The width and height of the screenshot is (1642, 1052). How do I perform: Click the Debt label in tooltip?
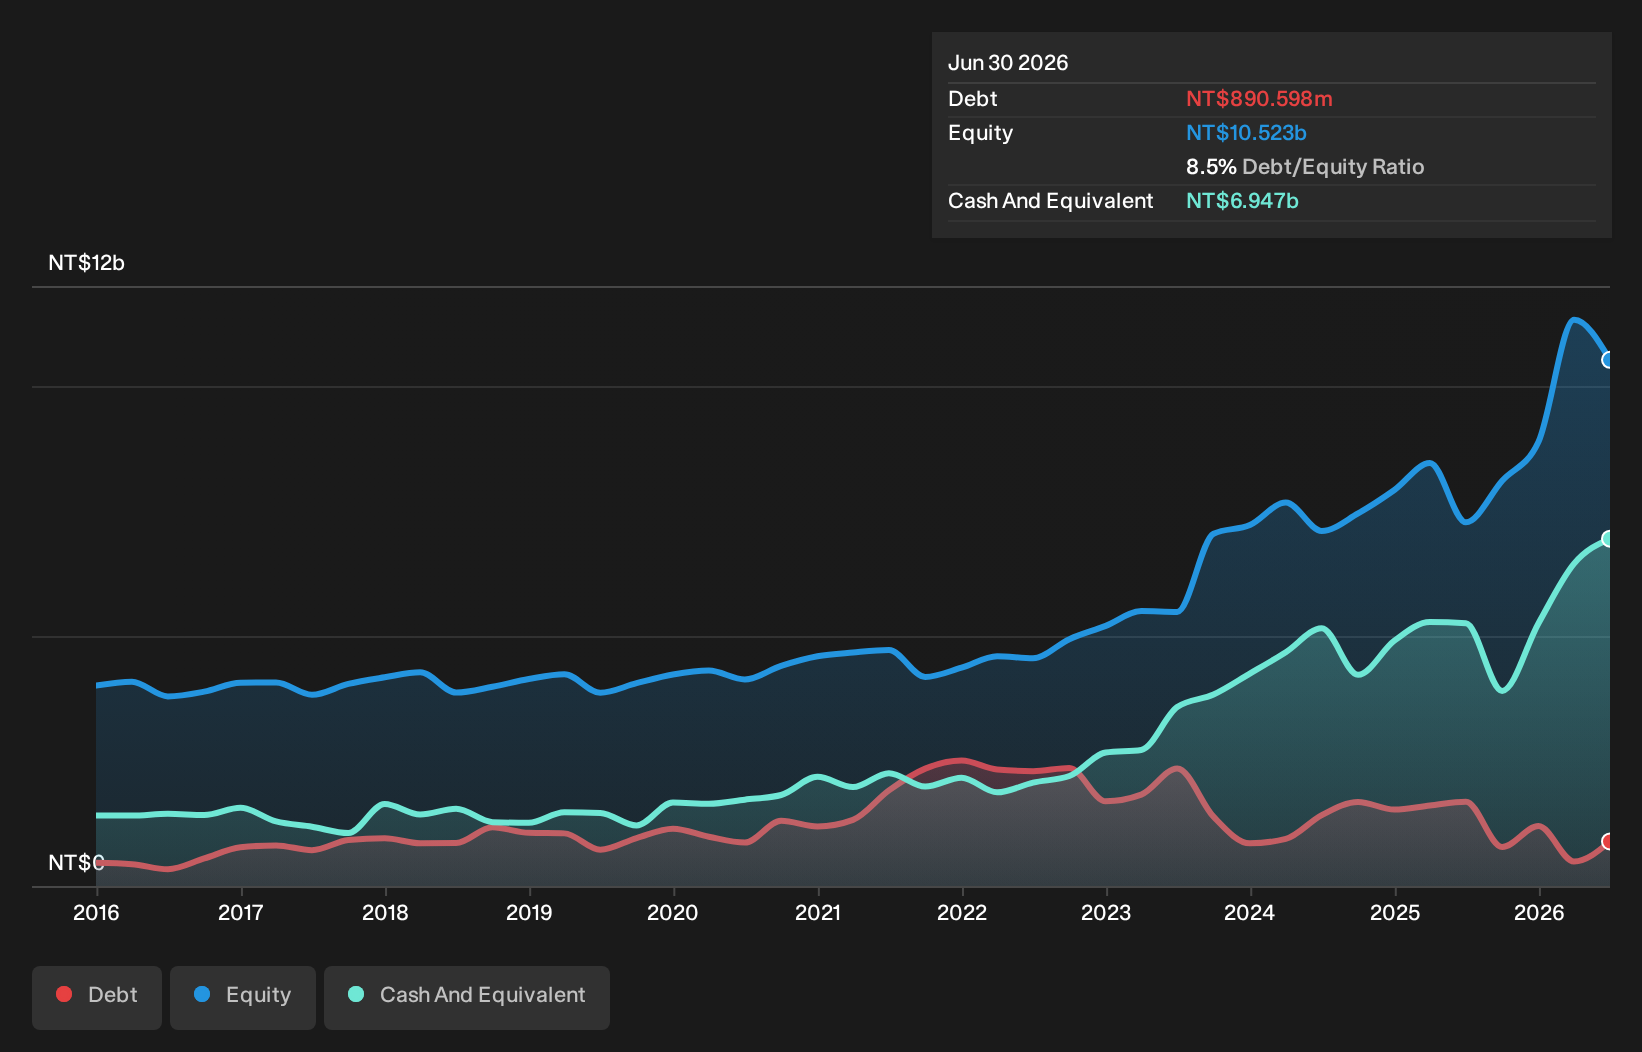pos(973,99)
